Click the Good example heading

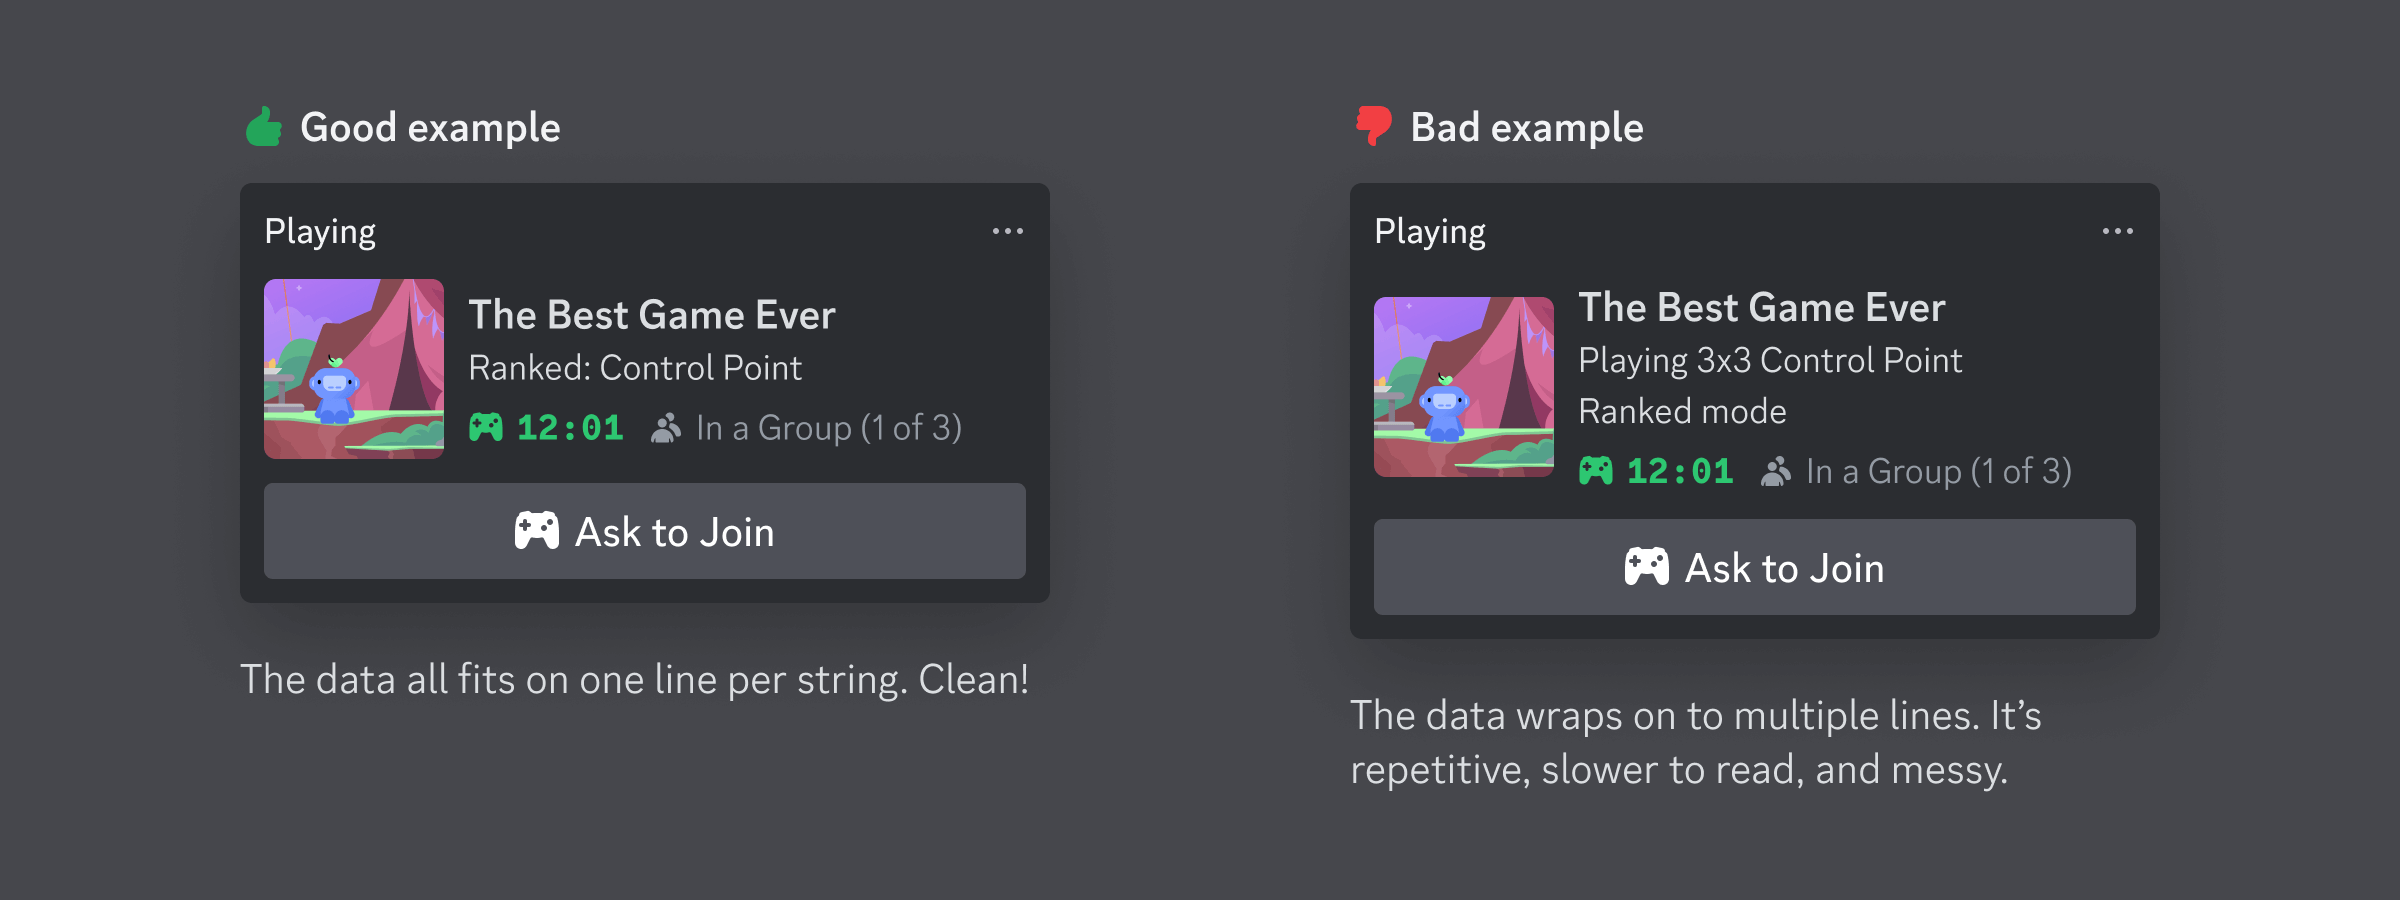[430, 128]
